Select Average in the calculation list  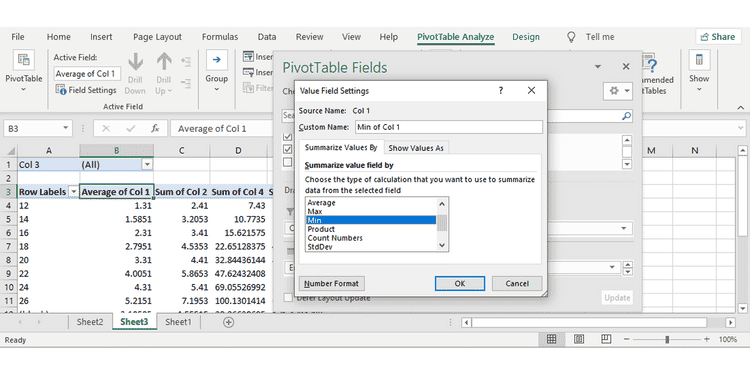(x=371, y=202)
